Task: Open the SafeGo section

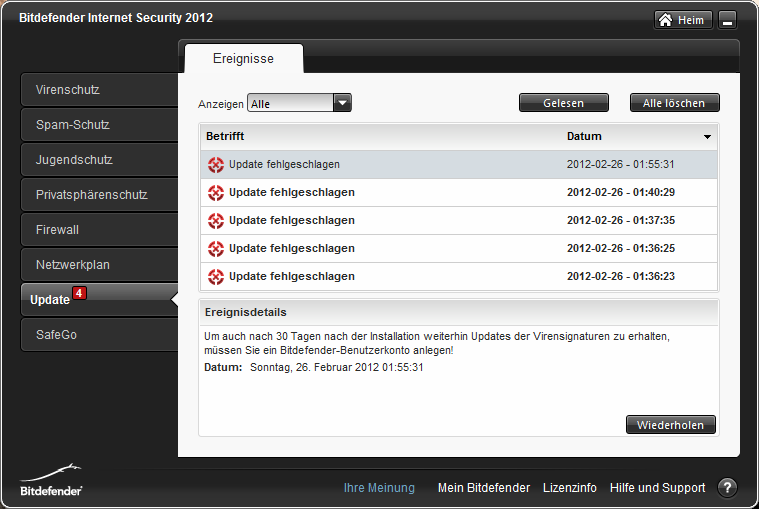Action: 99,334
